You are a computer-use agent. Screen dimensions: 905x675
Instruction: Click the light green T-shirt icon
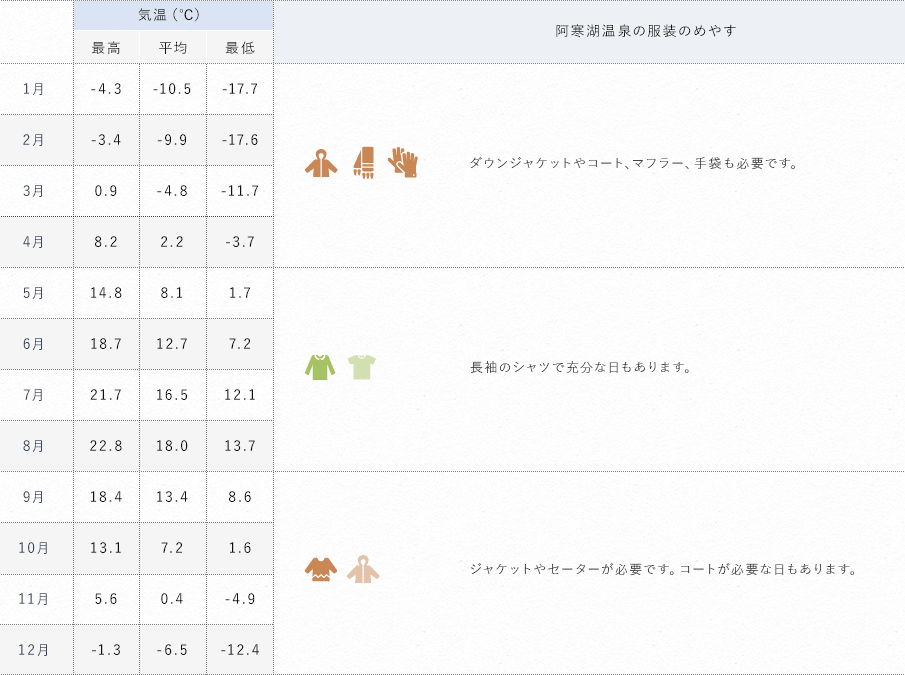(362, 367)
